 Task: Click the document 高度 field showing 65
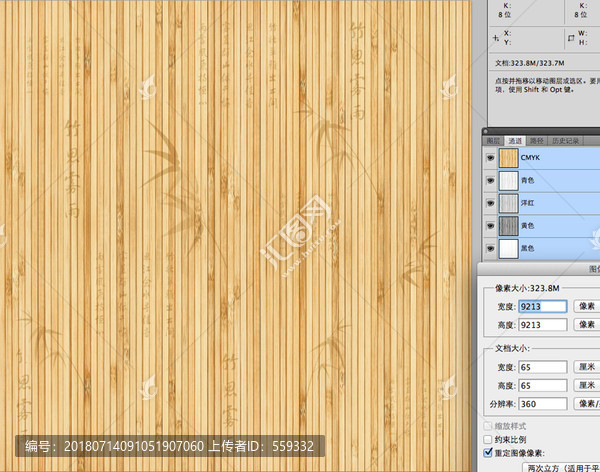click(543, 385)
